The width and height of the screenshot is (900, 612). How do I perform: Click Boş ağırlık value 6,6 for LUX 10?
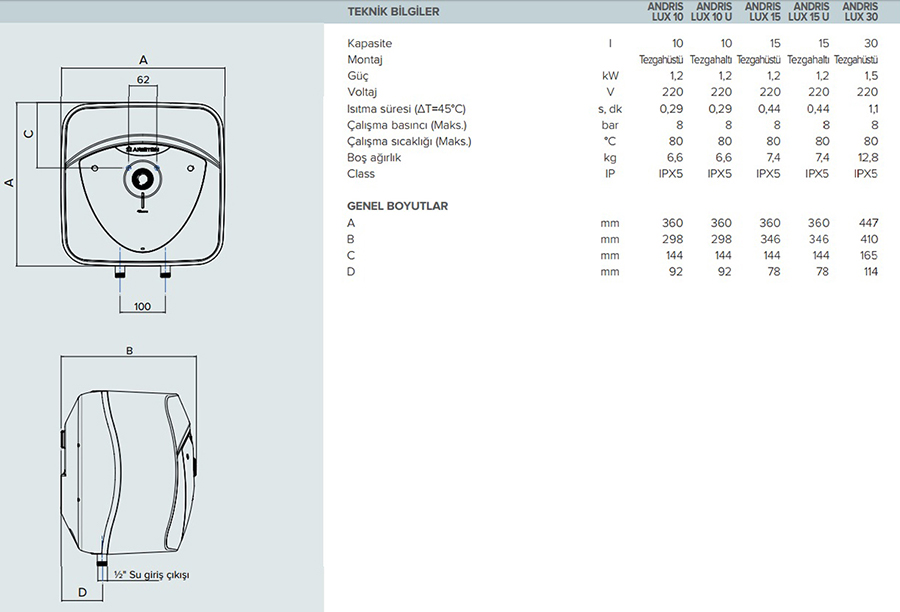click(675, 158)
